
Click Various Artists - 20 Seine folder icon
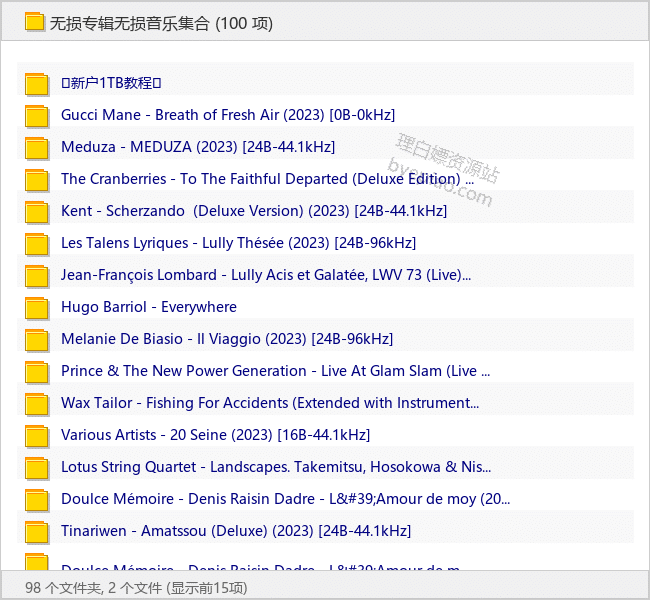tap(37, 436)
